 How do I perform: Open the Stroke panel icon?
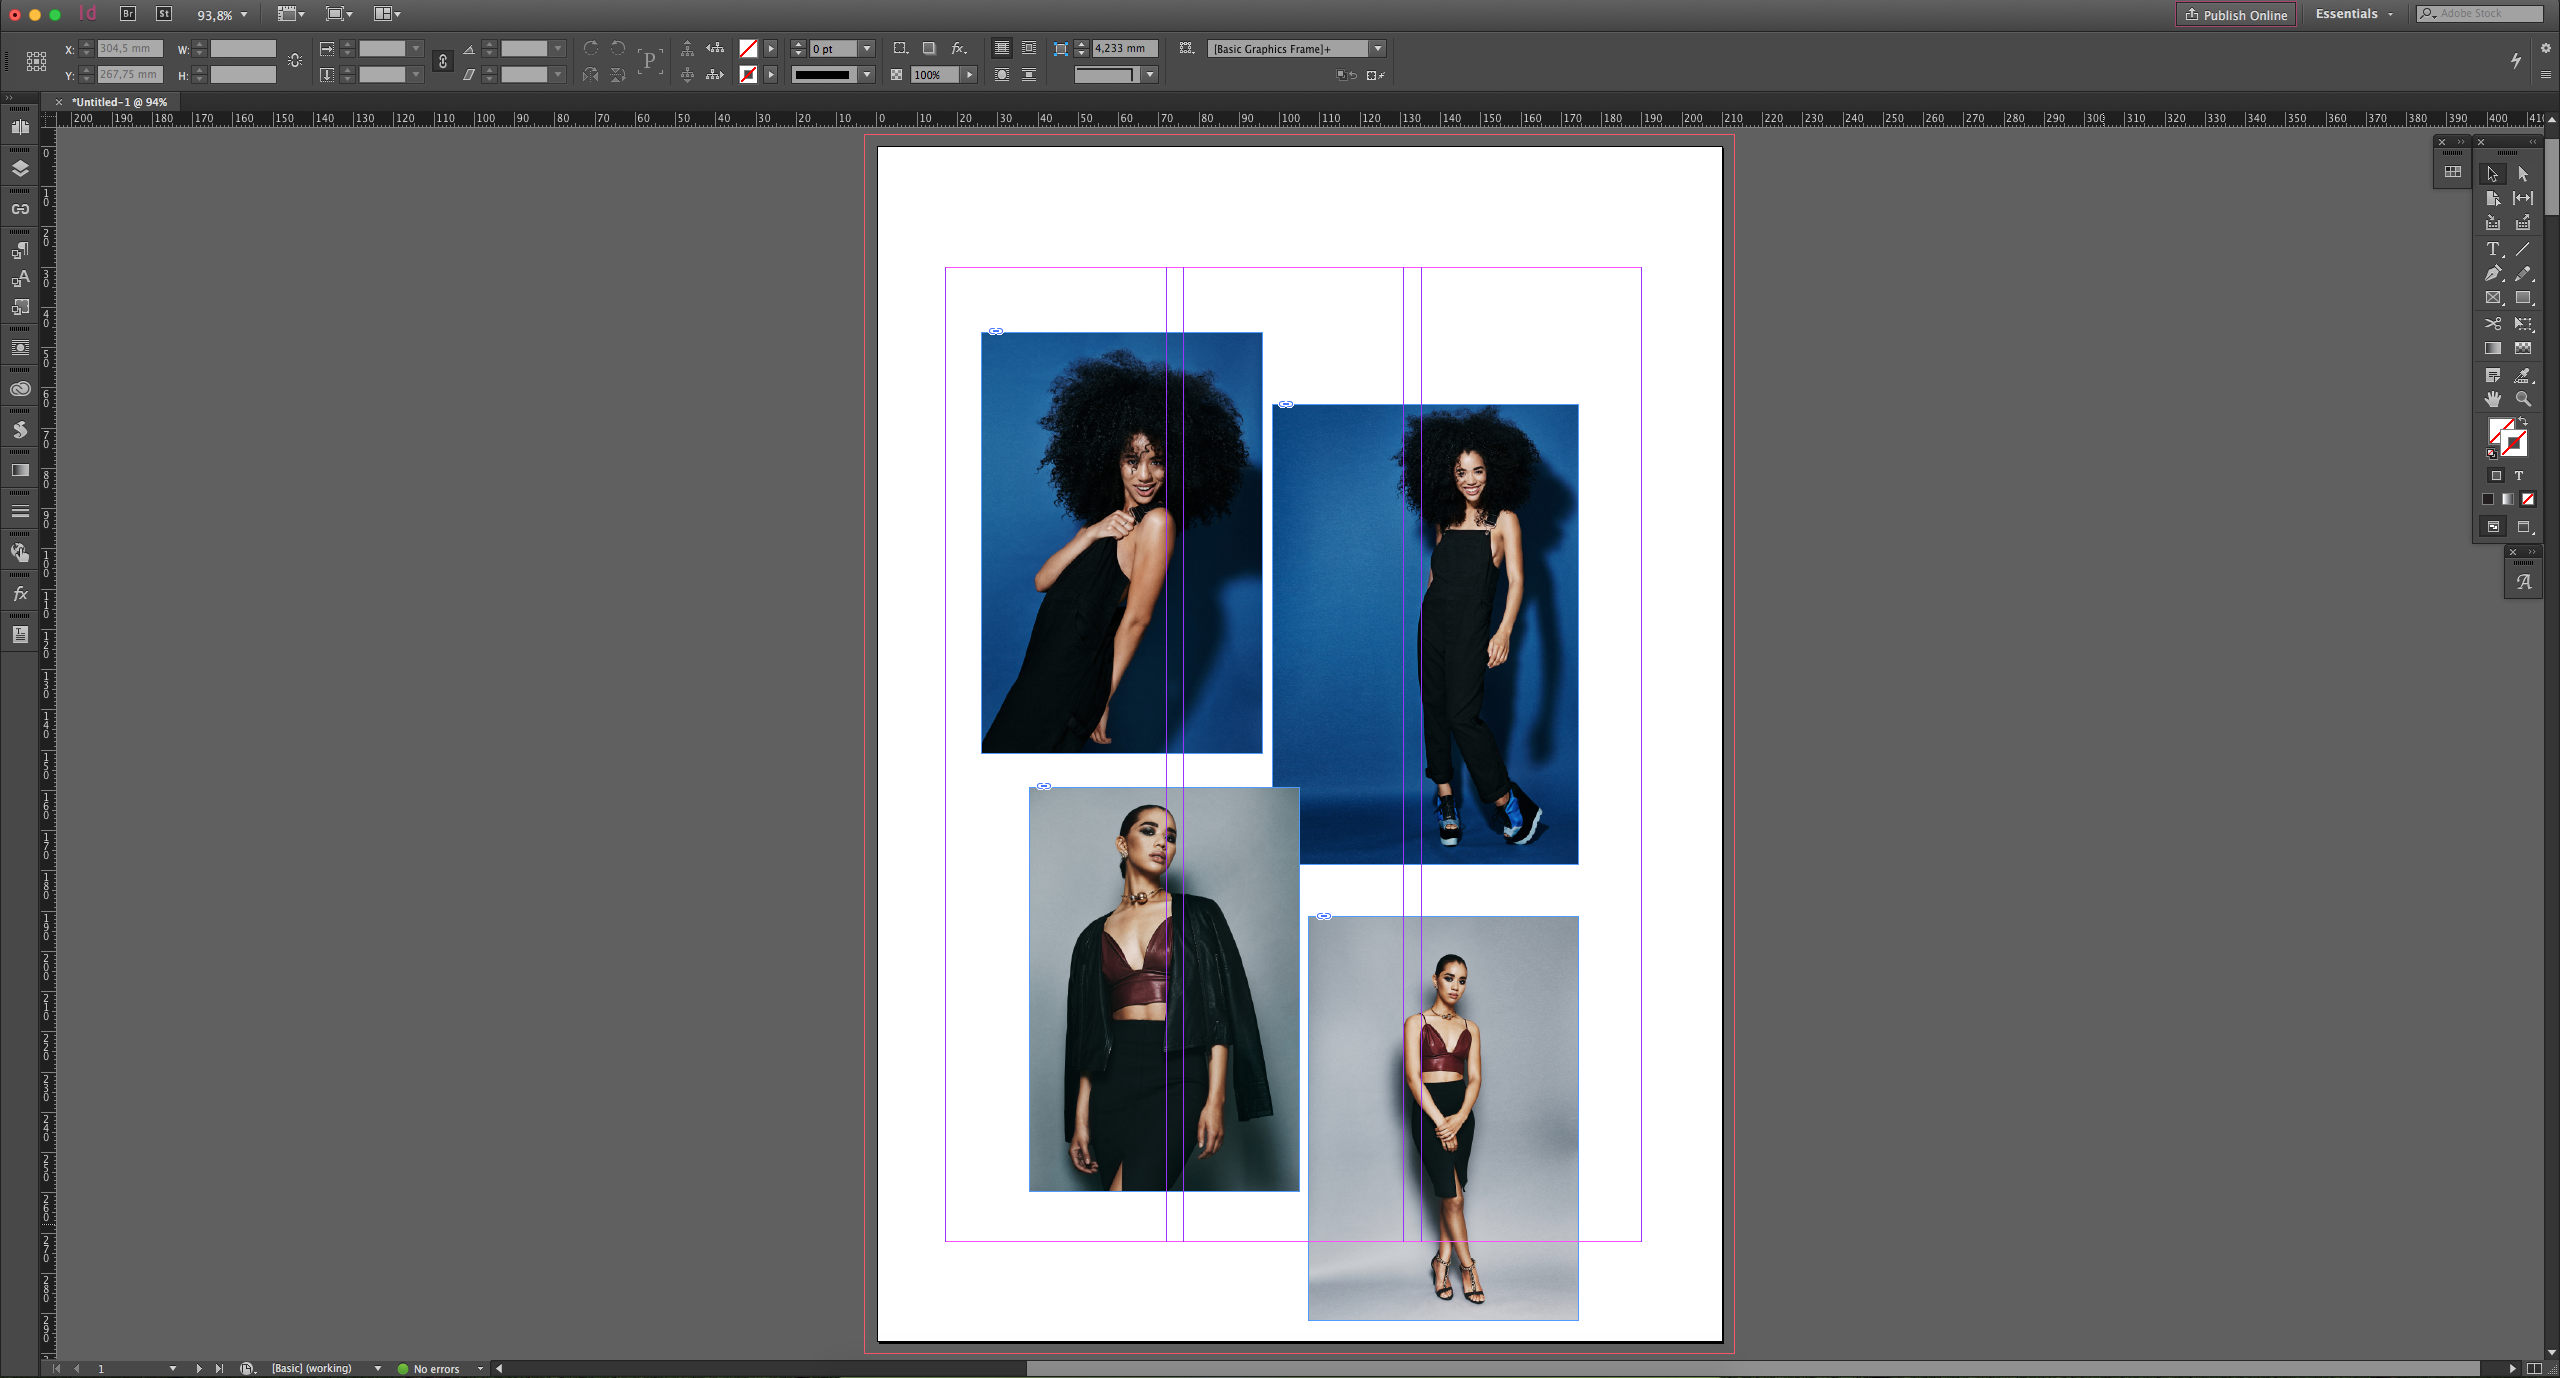20,511
